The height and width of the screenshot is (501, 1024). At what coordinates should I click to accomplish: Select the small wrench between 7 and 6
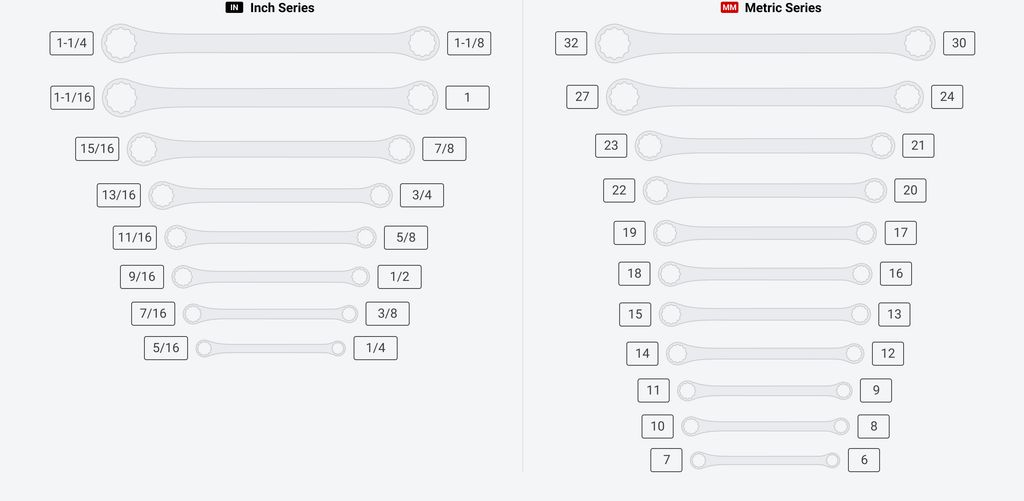[765, 460]
